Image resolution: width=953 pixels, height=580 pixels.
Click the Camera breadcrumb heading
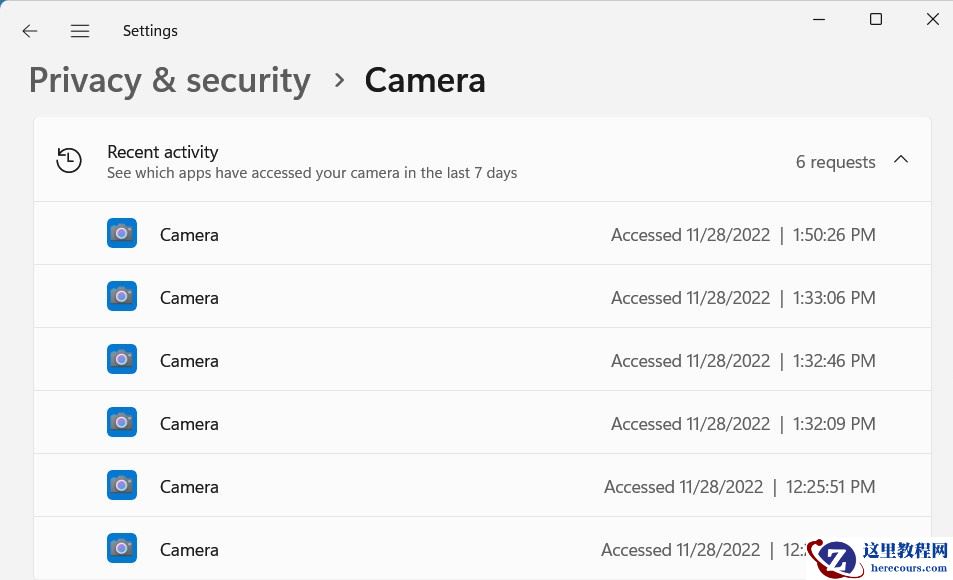pos(425,80)
